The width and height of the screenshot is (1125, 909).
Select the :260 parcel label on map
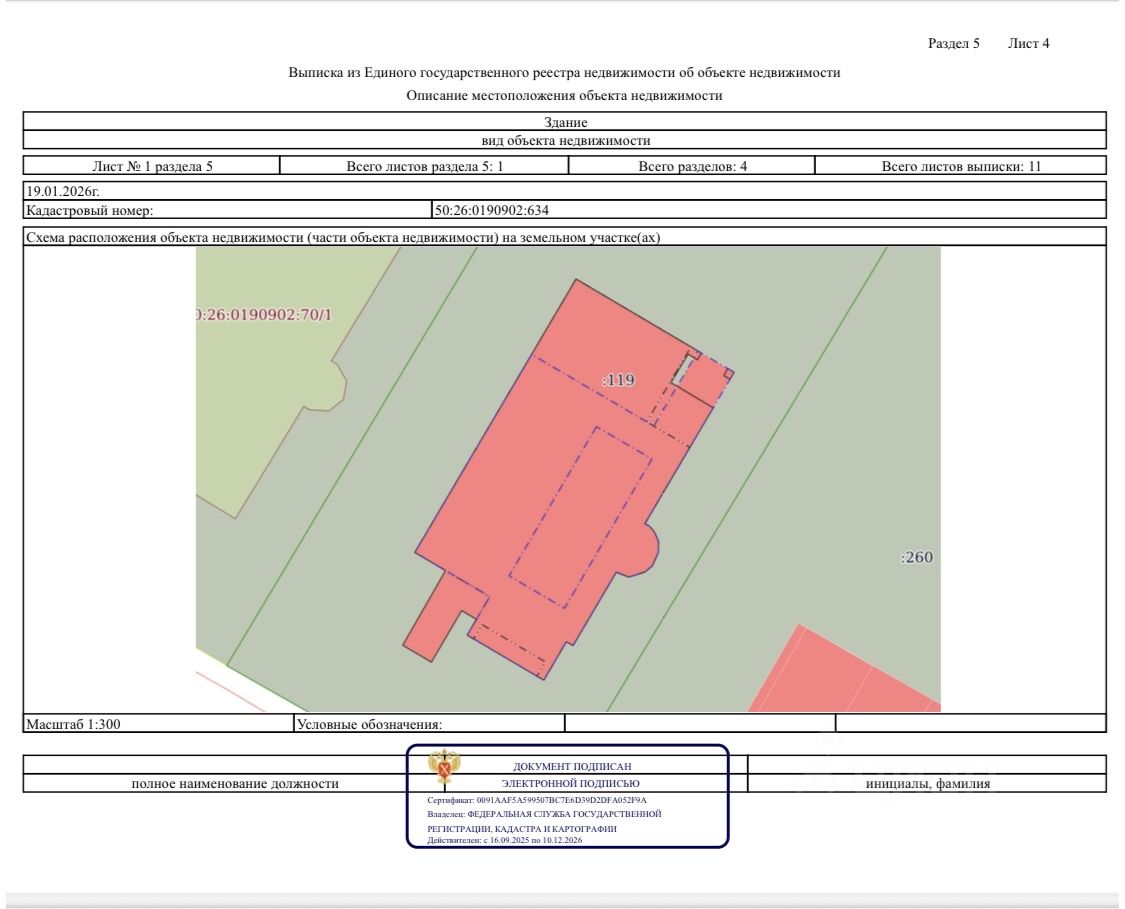point(916,558)
